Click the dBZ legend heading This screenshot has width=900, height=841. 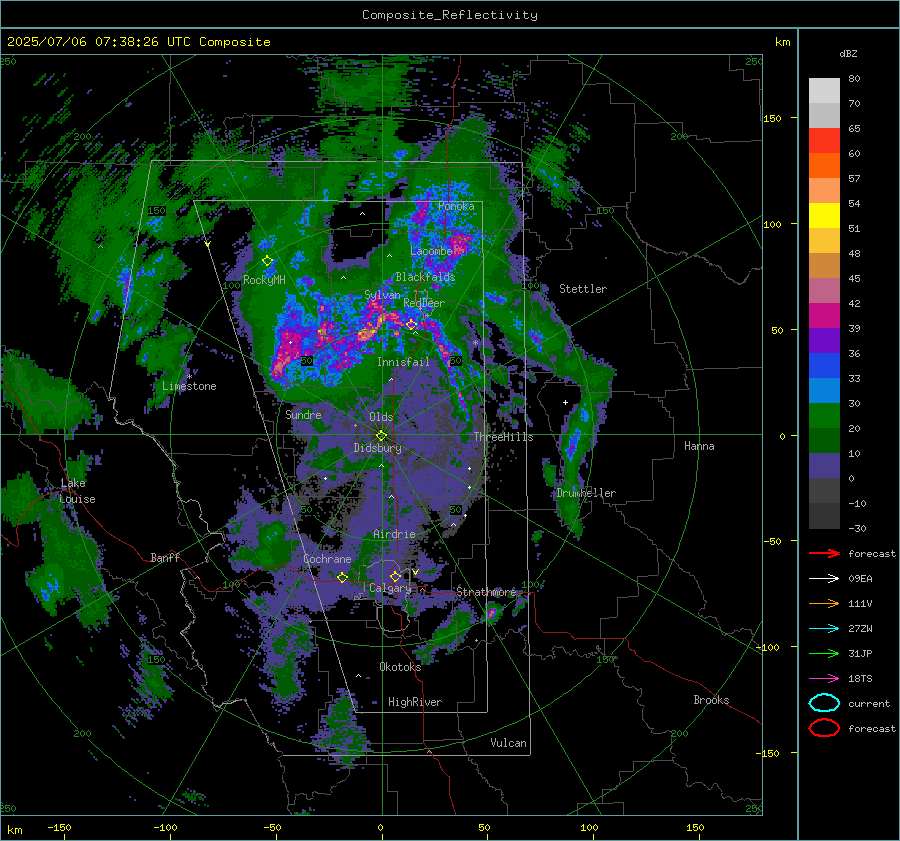coord(848,53)
